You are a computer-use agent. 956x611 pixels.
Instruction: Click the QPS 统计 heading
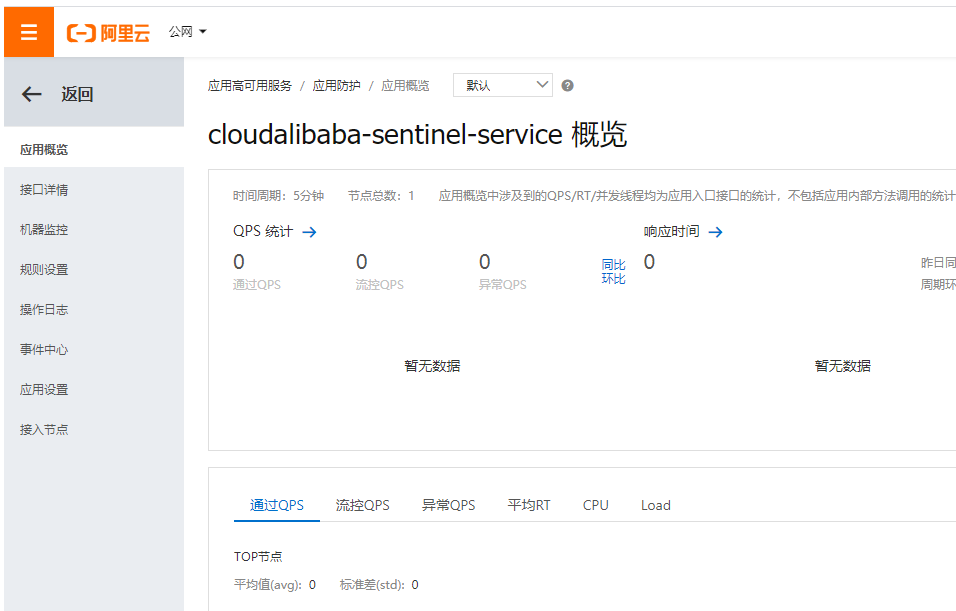click(263, 232)
